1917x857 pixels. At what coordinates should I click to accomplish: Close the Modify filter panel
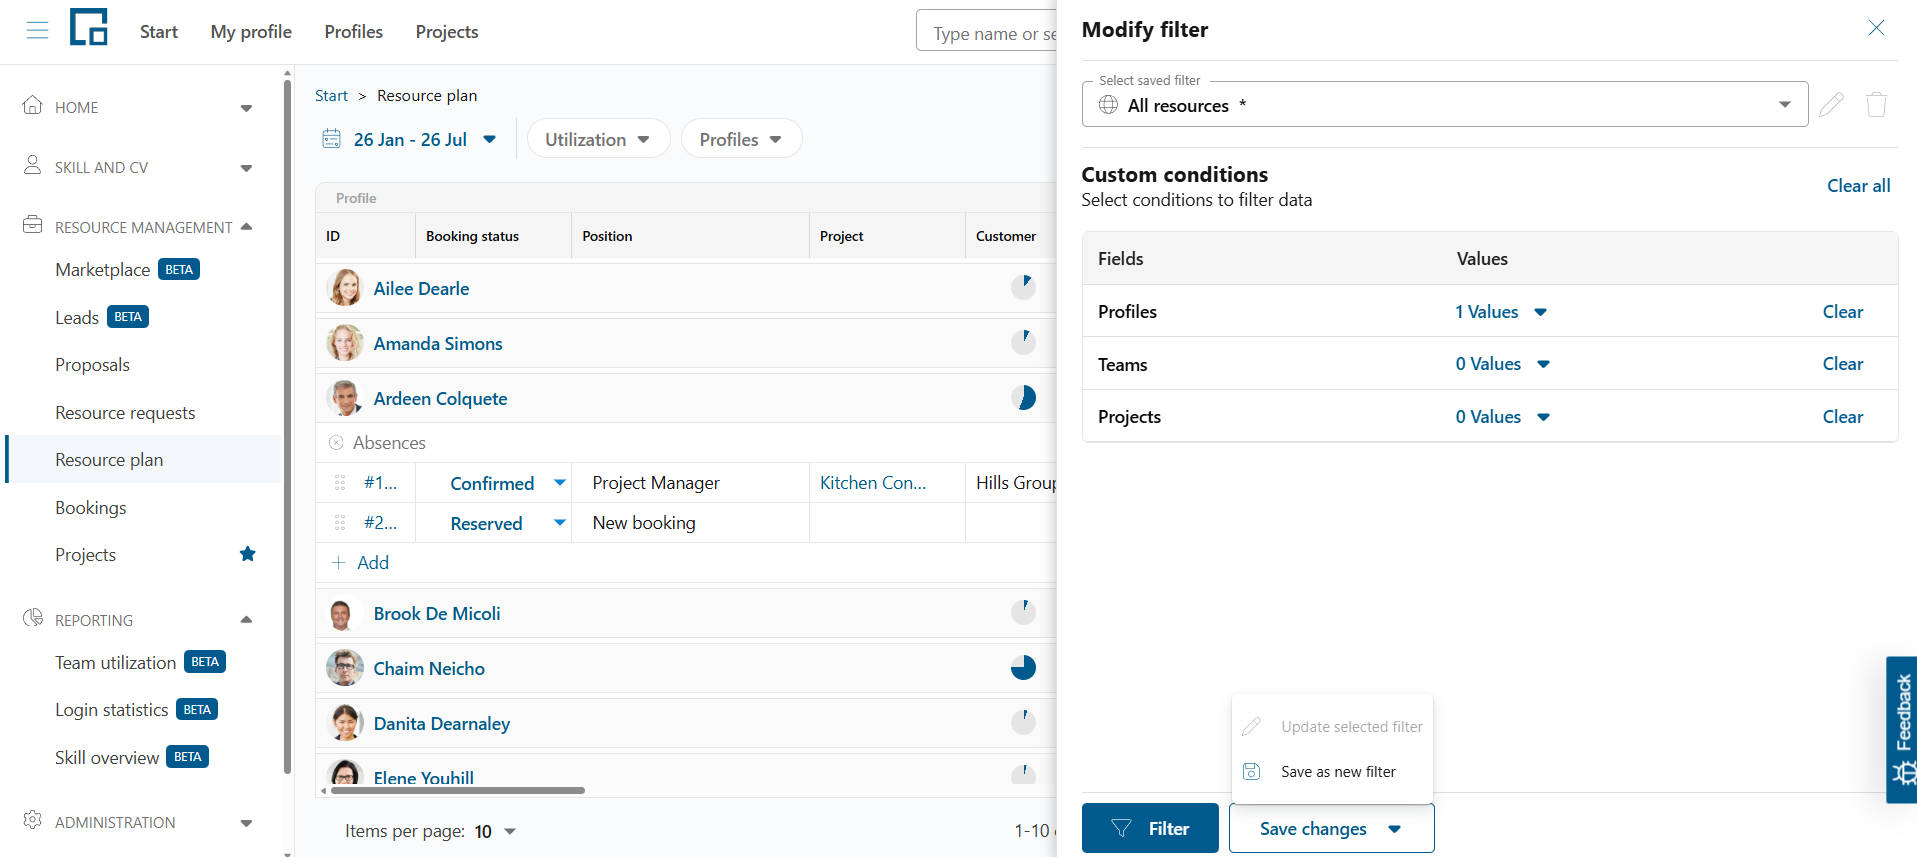[1876, 28]
